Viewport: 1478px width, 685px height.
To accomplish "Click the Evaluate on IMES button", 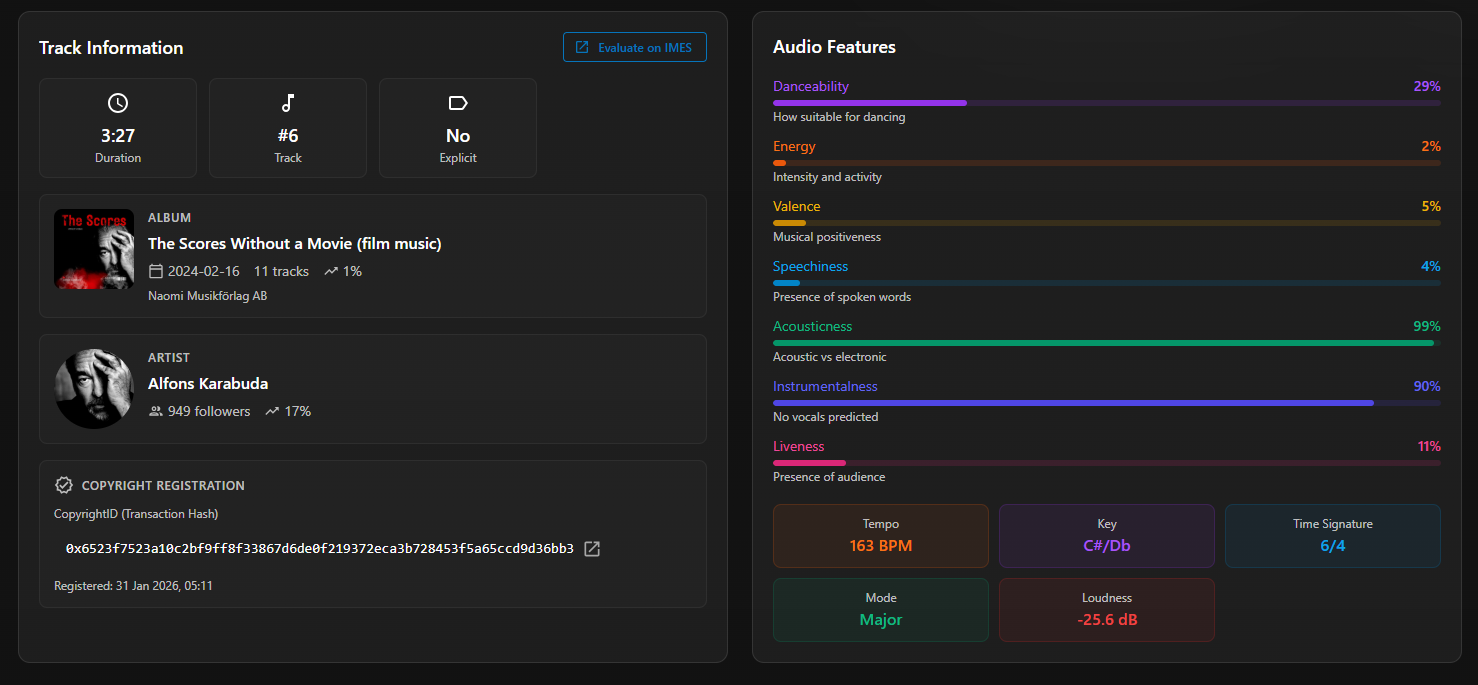I will click(x=634, y=47).
